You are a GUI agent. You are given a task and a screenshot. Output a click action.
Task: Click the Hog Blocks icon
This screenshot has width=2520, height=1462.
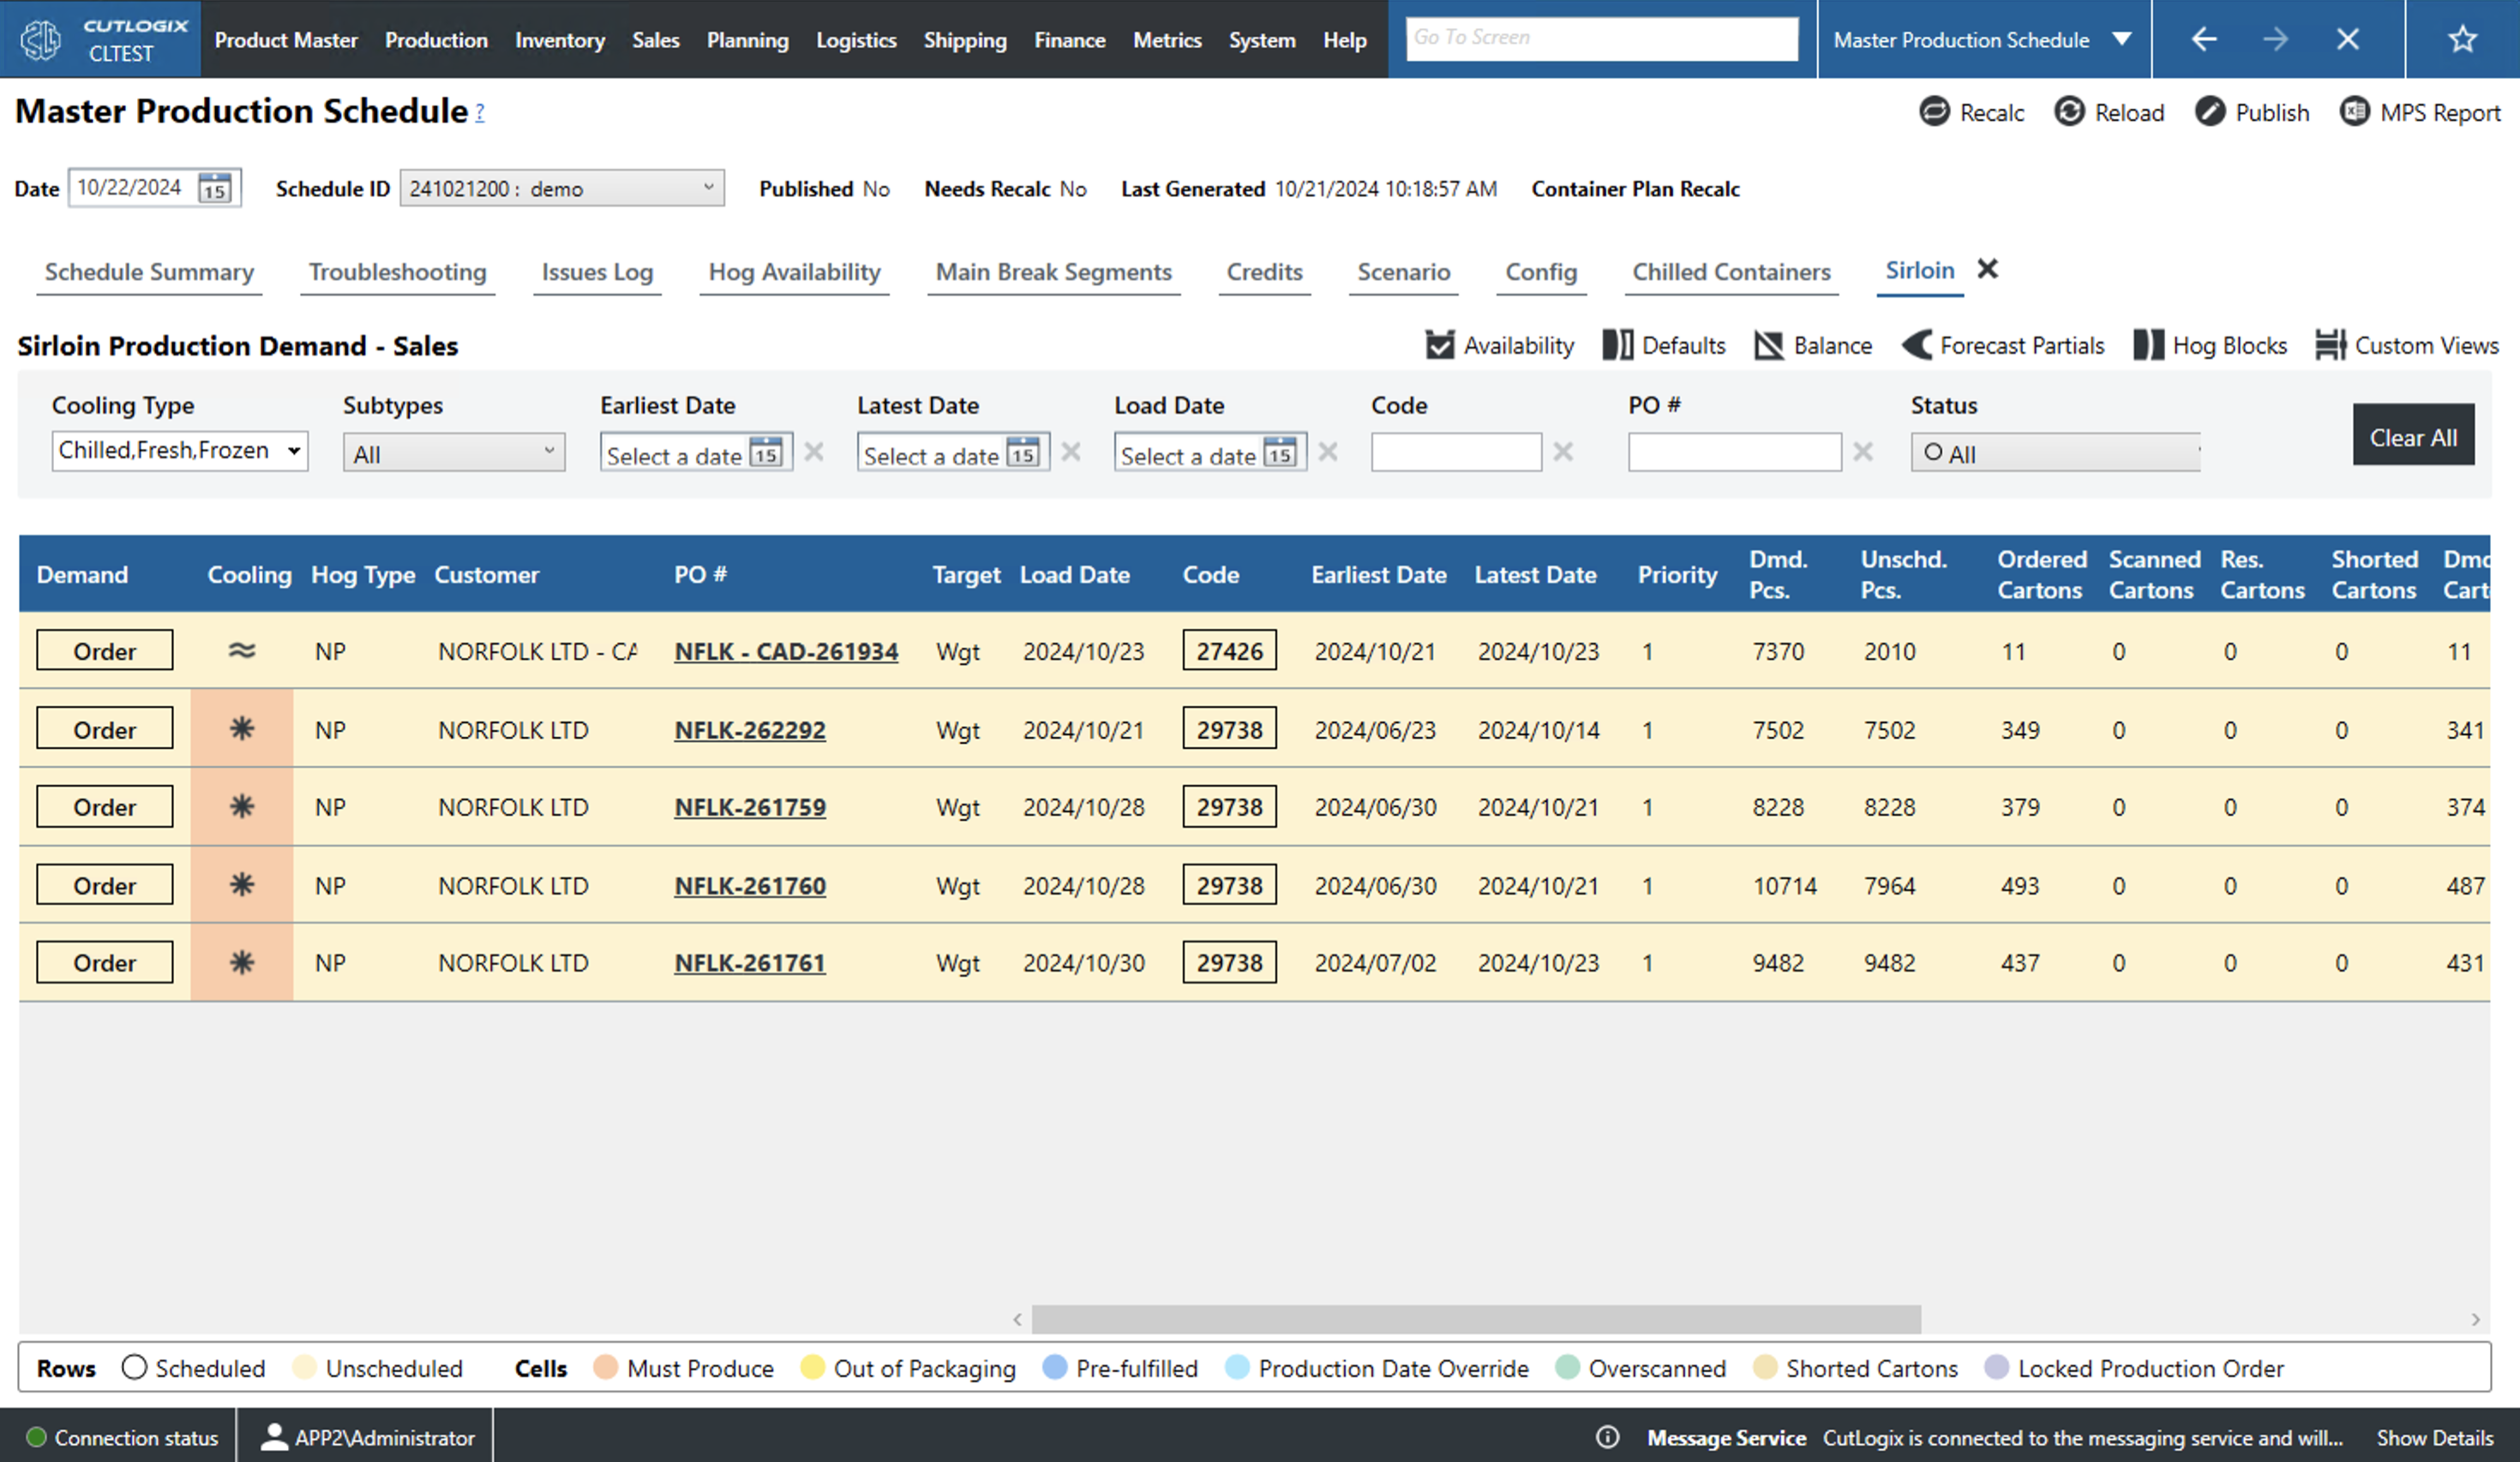pyautogui.click(x=2147, y=345)
